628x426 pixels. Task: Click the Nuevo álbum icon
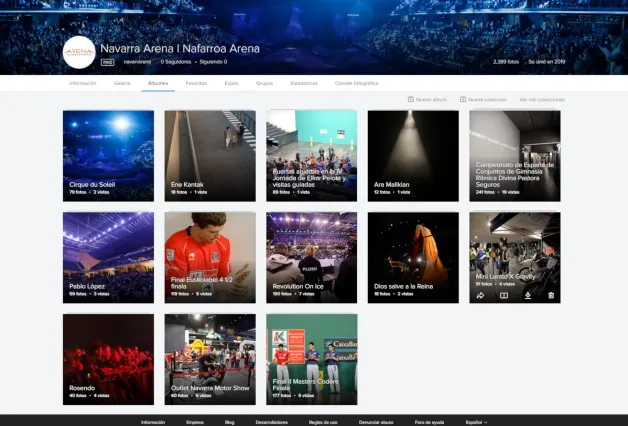coord(411,99)
